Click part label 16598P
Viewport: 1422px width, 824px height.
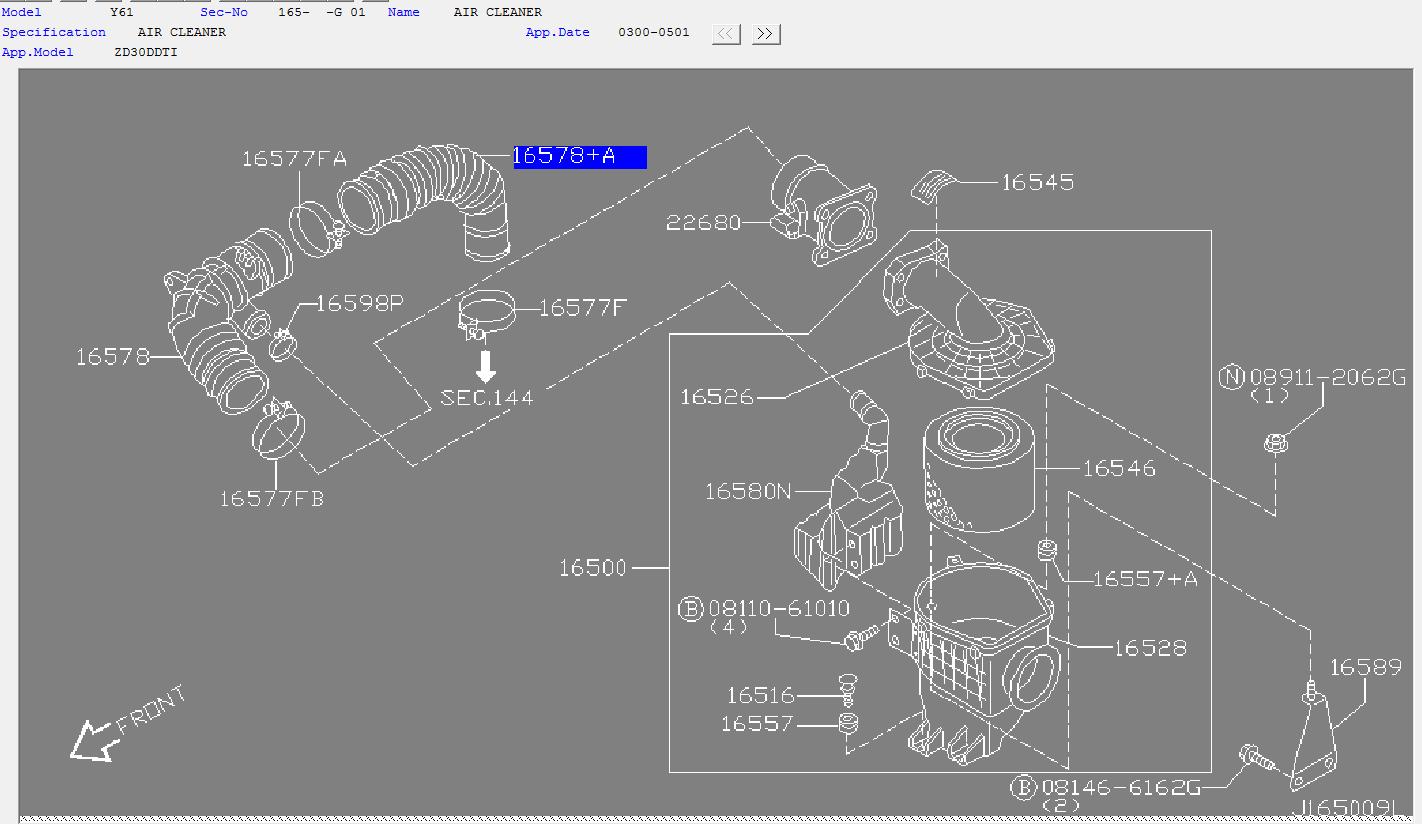[360, 303]
